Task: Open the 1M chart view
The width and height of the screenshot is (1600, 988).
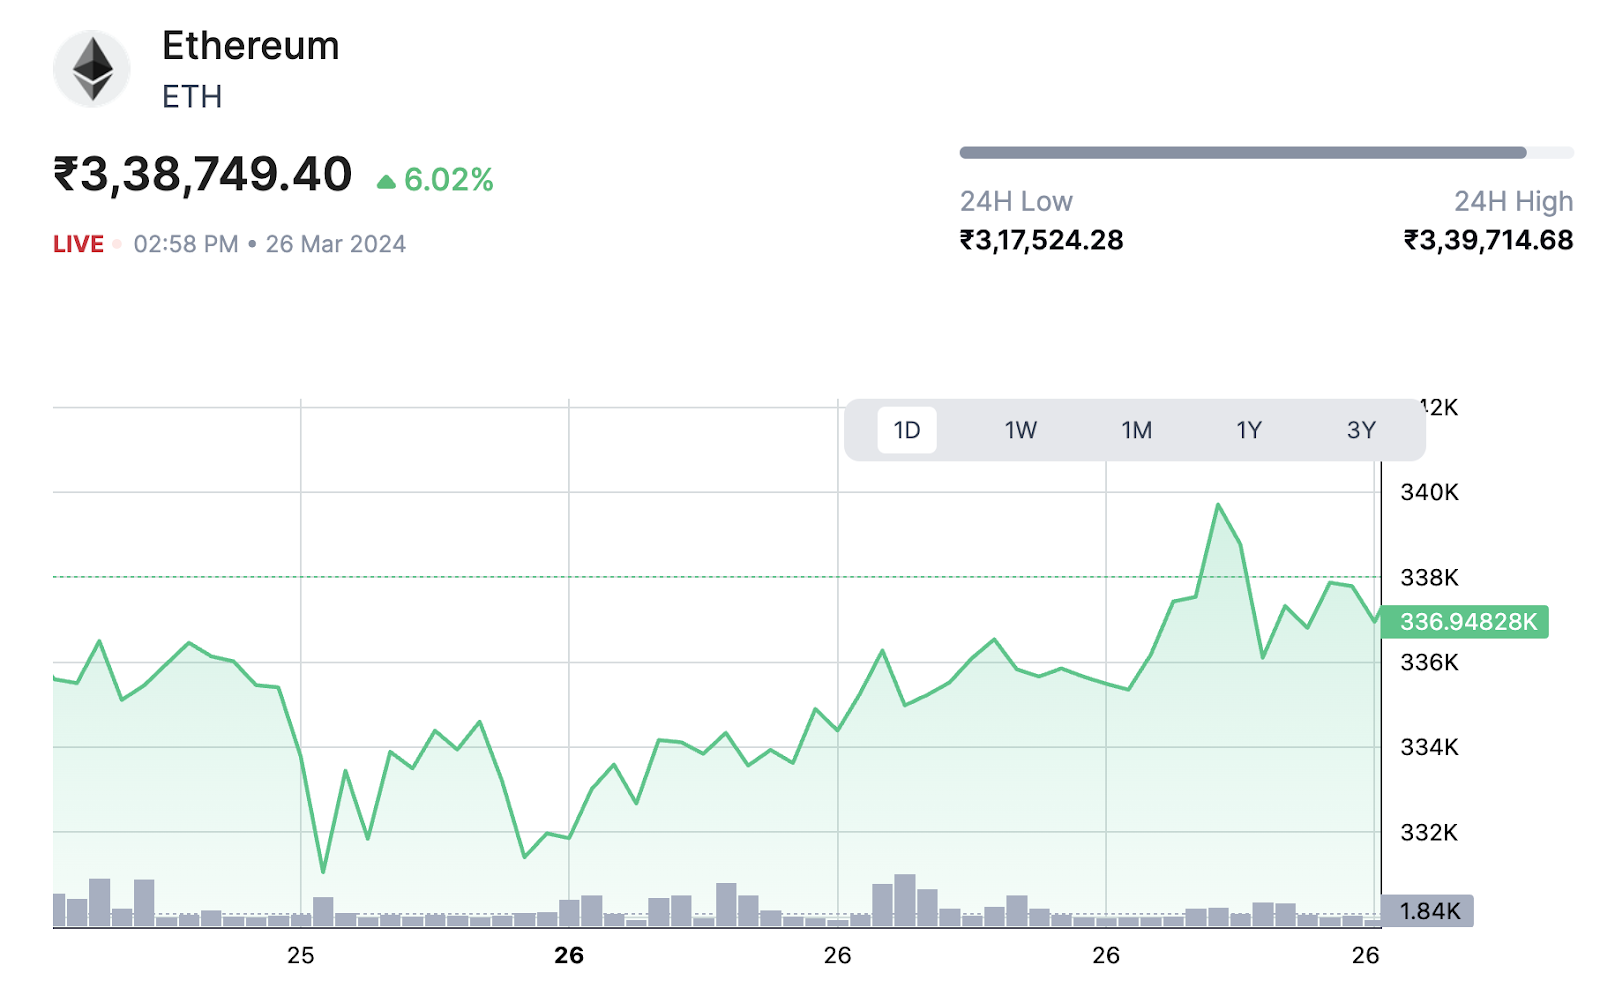Action: (1136, 430)
